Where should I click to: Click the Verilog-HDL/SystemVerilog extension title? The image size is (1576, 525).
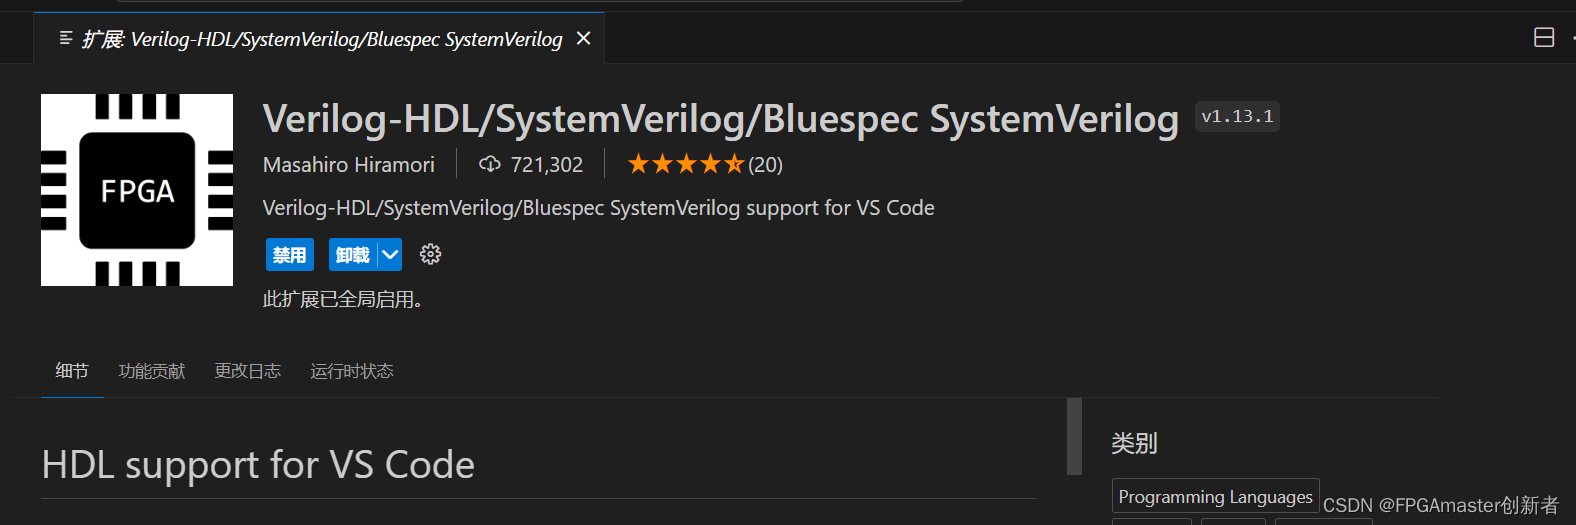pos(721,118)
